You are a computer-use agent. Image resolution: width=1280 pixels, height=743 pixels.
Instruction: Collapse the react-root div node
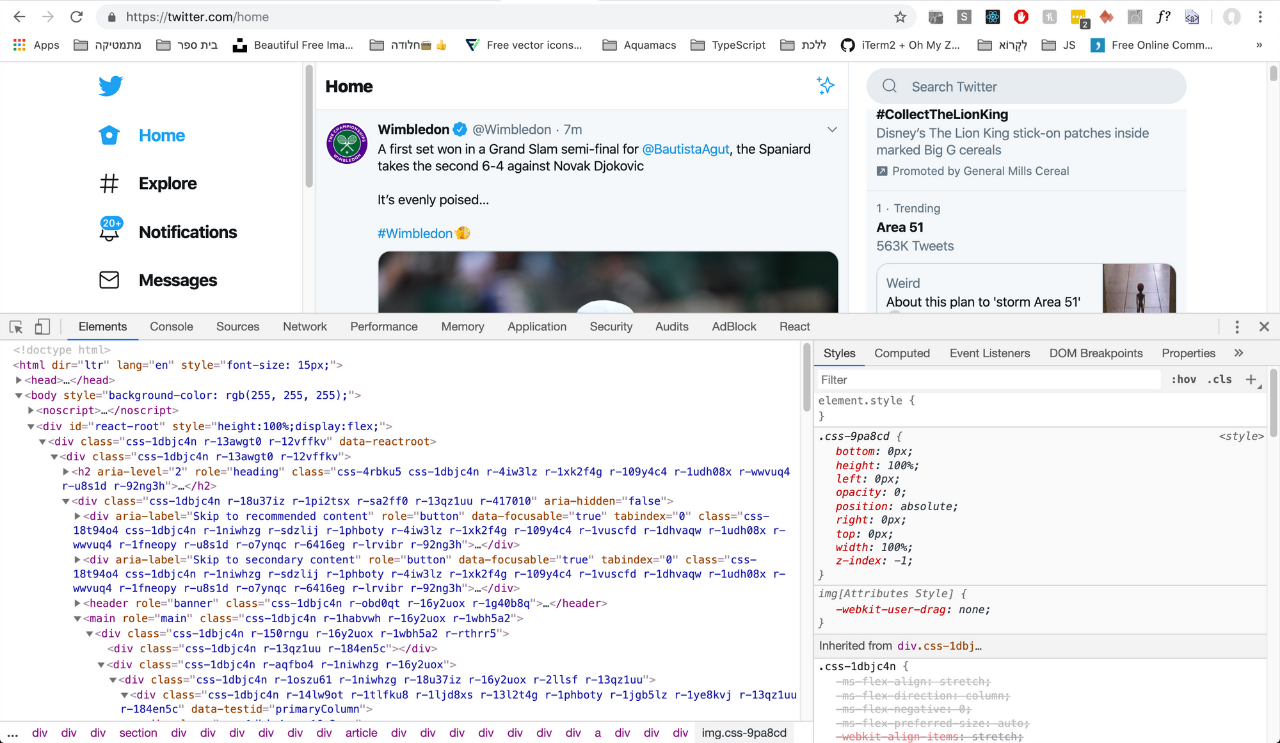pyautogui.click(x=31, y=426)
